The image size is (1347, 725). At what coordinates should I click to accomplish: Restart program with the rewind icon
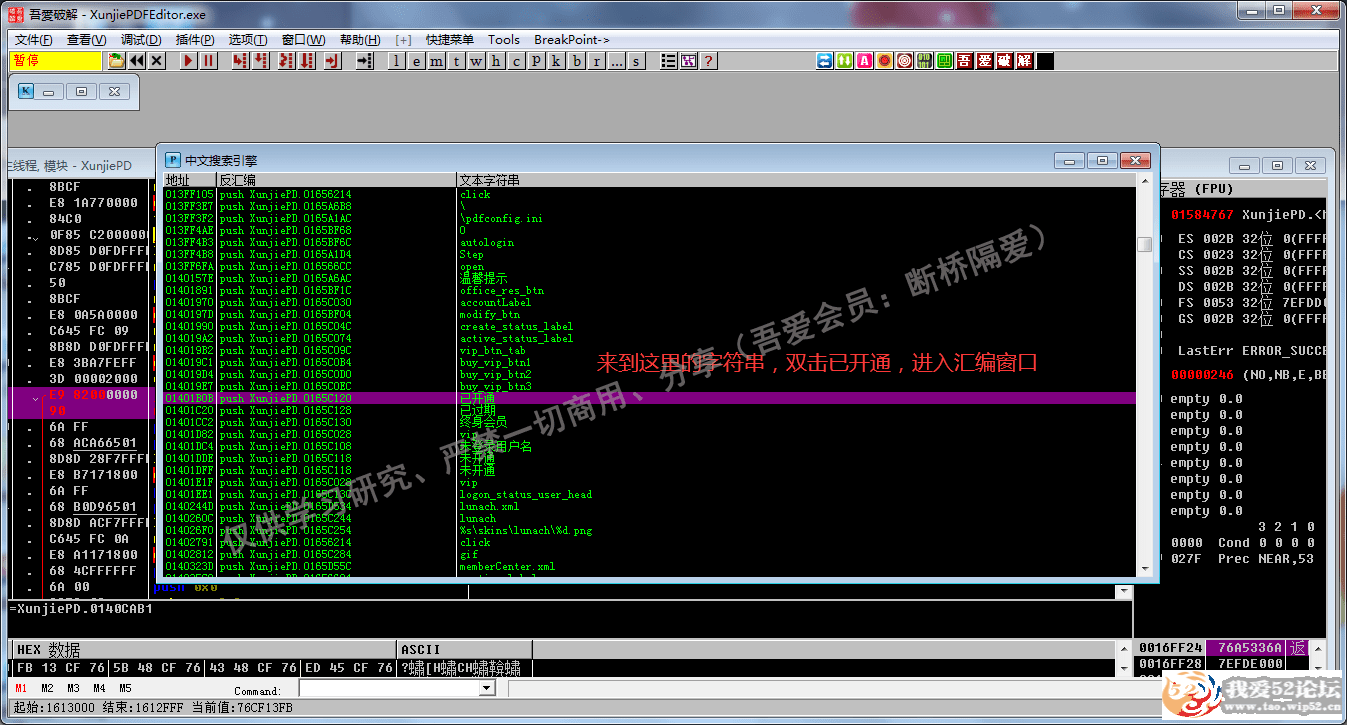click(137, 61)
